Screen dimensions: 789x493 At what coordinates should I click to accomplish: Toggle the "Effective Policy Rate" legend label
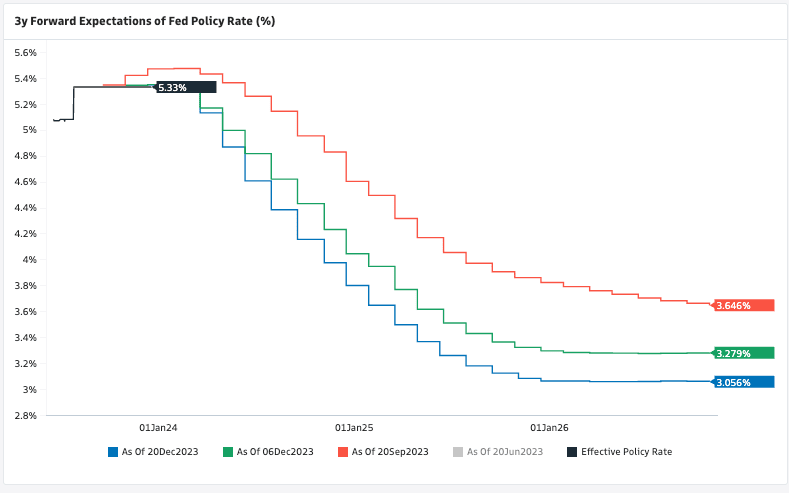coord(626,452)
